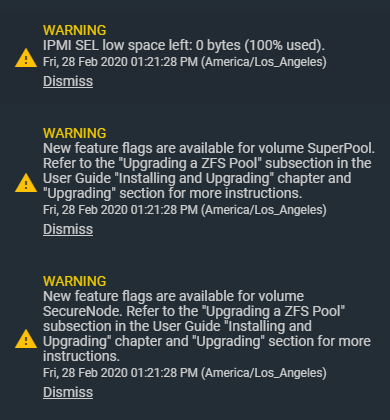Dismiss the SecureNode feature flags warning

pyautogui.click(x=68, y=392)
